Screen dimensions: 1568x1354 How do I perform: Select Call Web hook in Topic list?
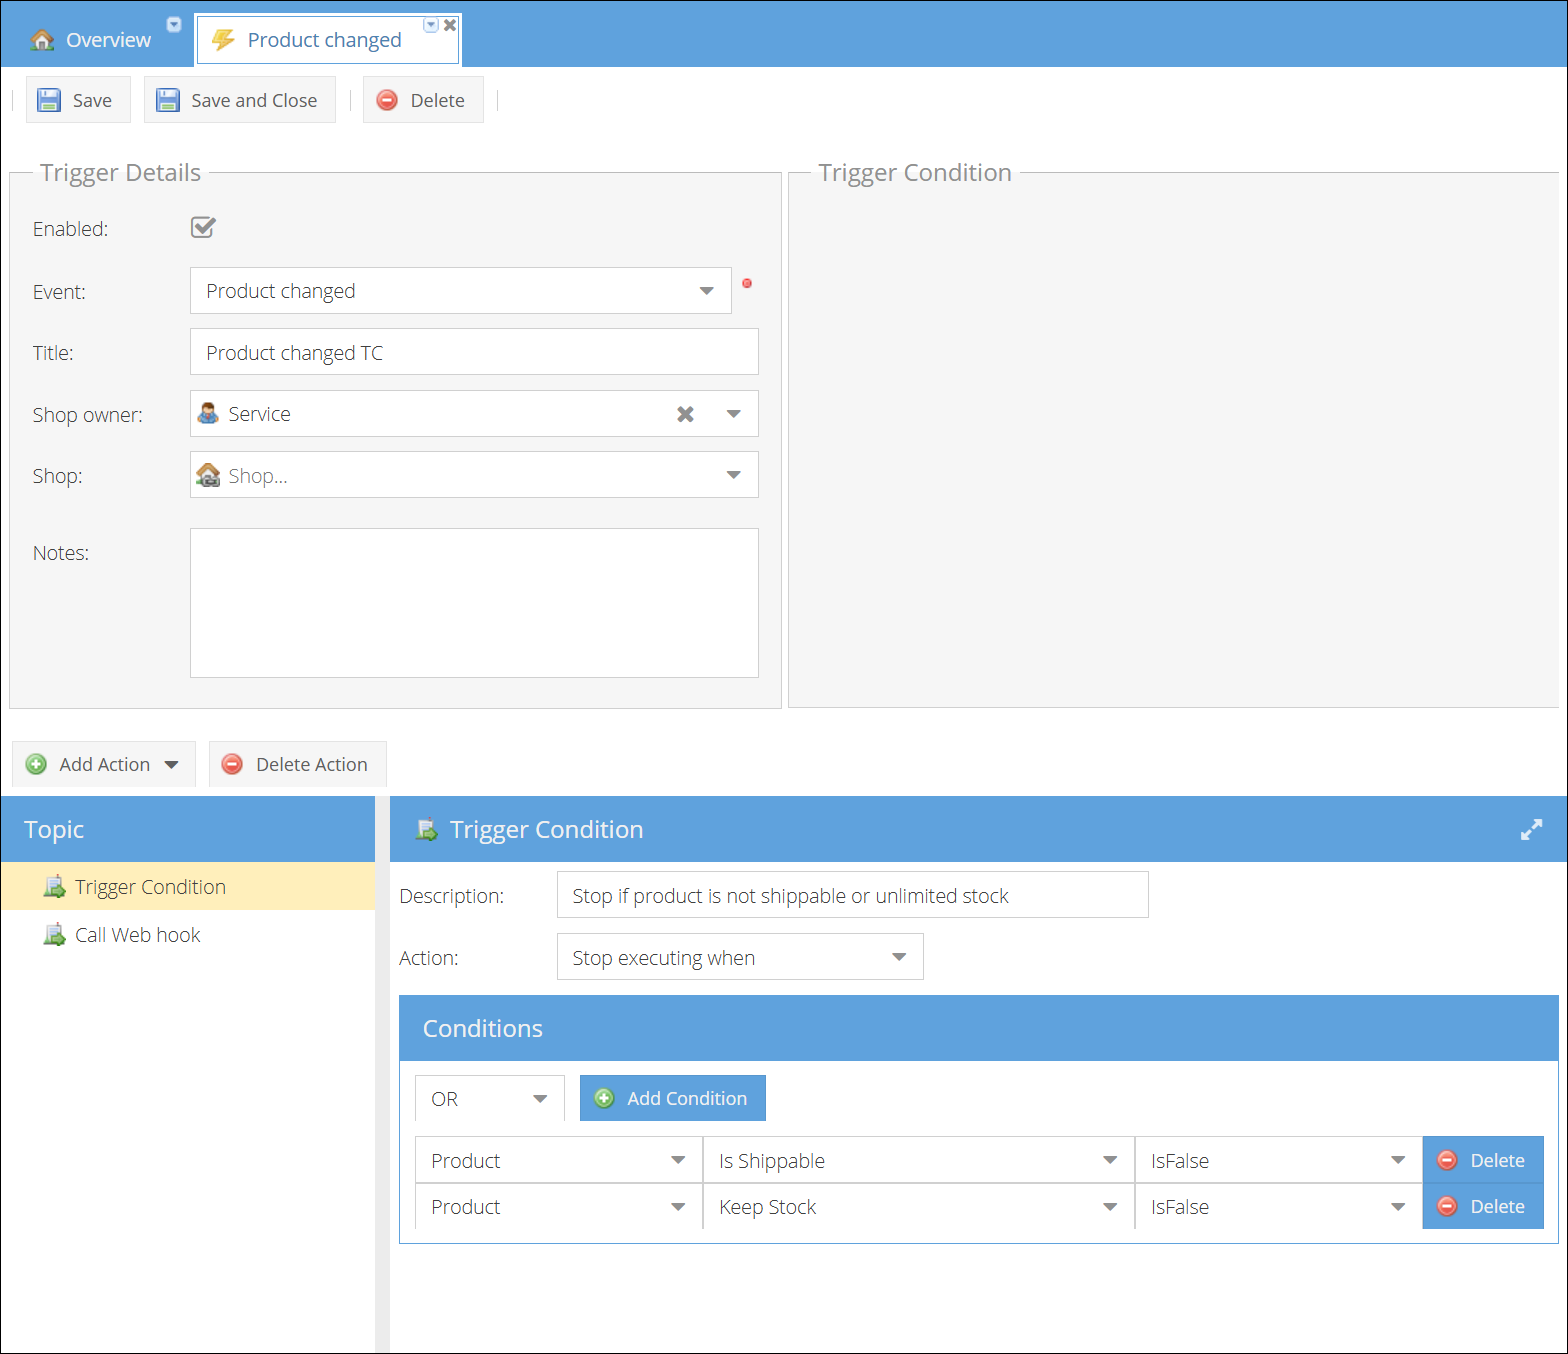click(x=138, y=935)
